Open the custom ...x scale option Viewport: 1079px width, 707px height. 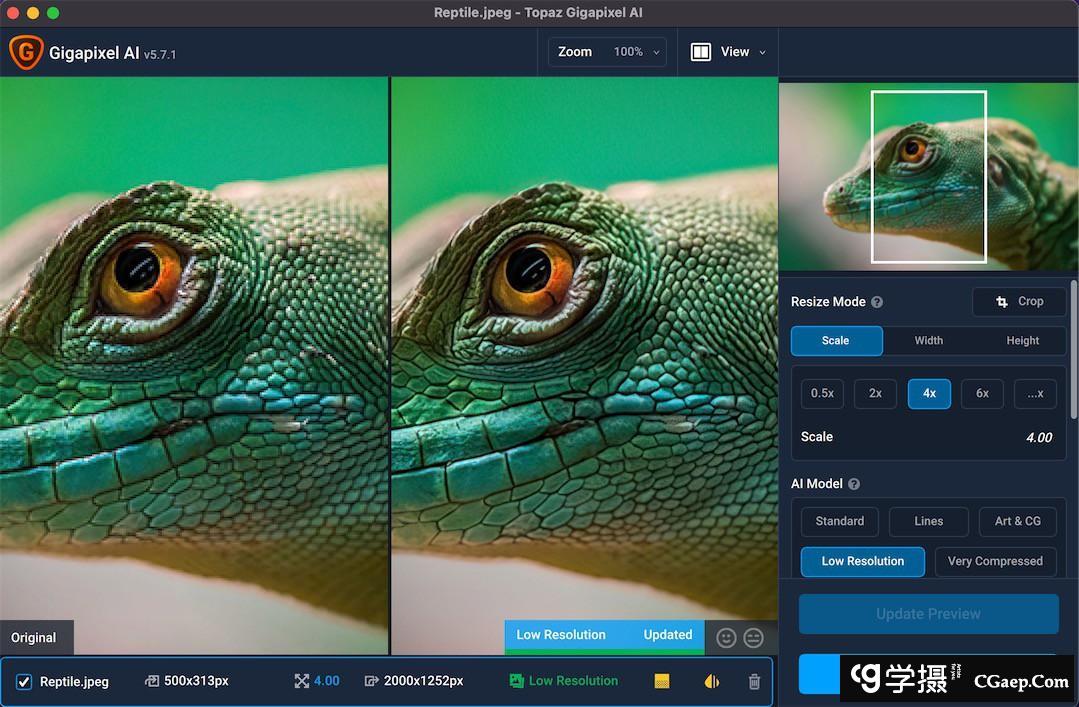point(1035,393)
